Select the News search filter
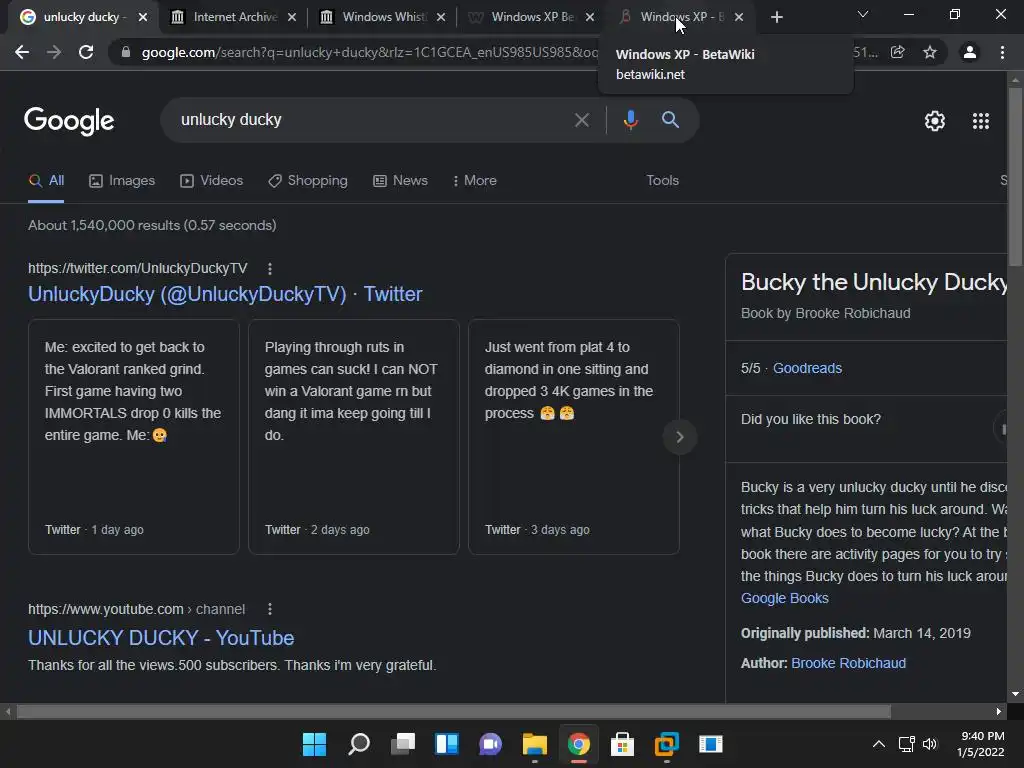 tap(400, 181)
